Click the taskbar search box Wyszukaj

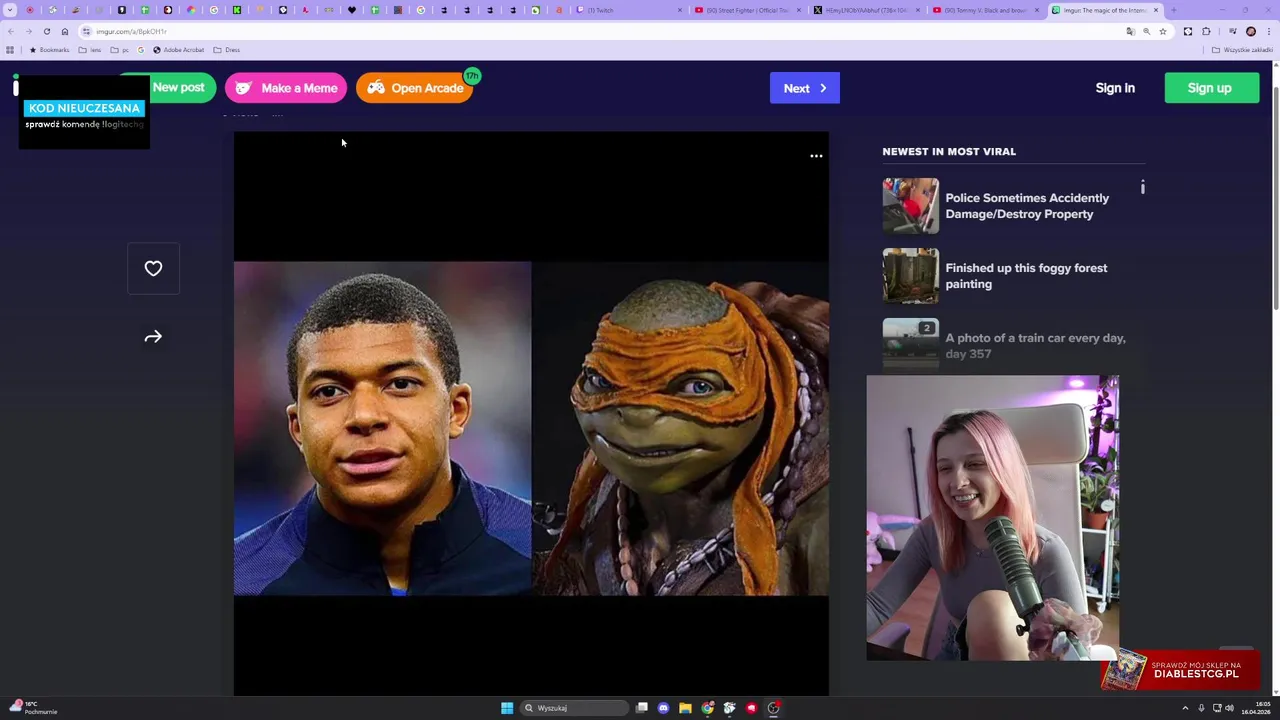coord(575,708)
